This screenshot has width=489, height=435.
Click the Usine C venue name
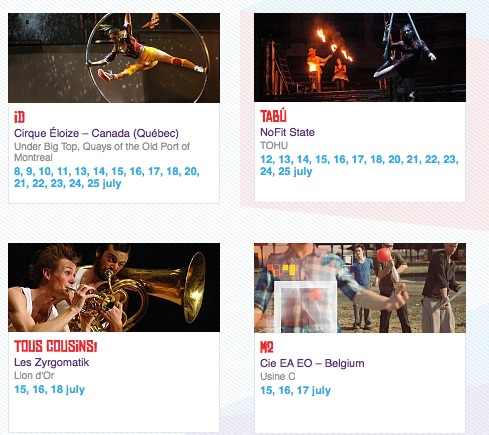[278, 377]
